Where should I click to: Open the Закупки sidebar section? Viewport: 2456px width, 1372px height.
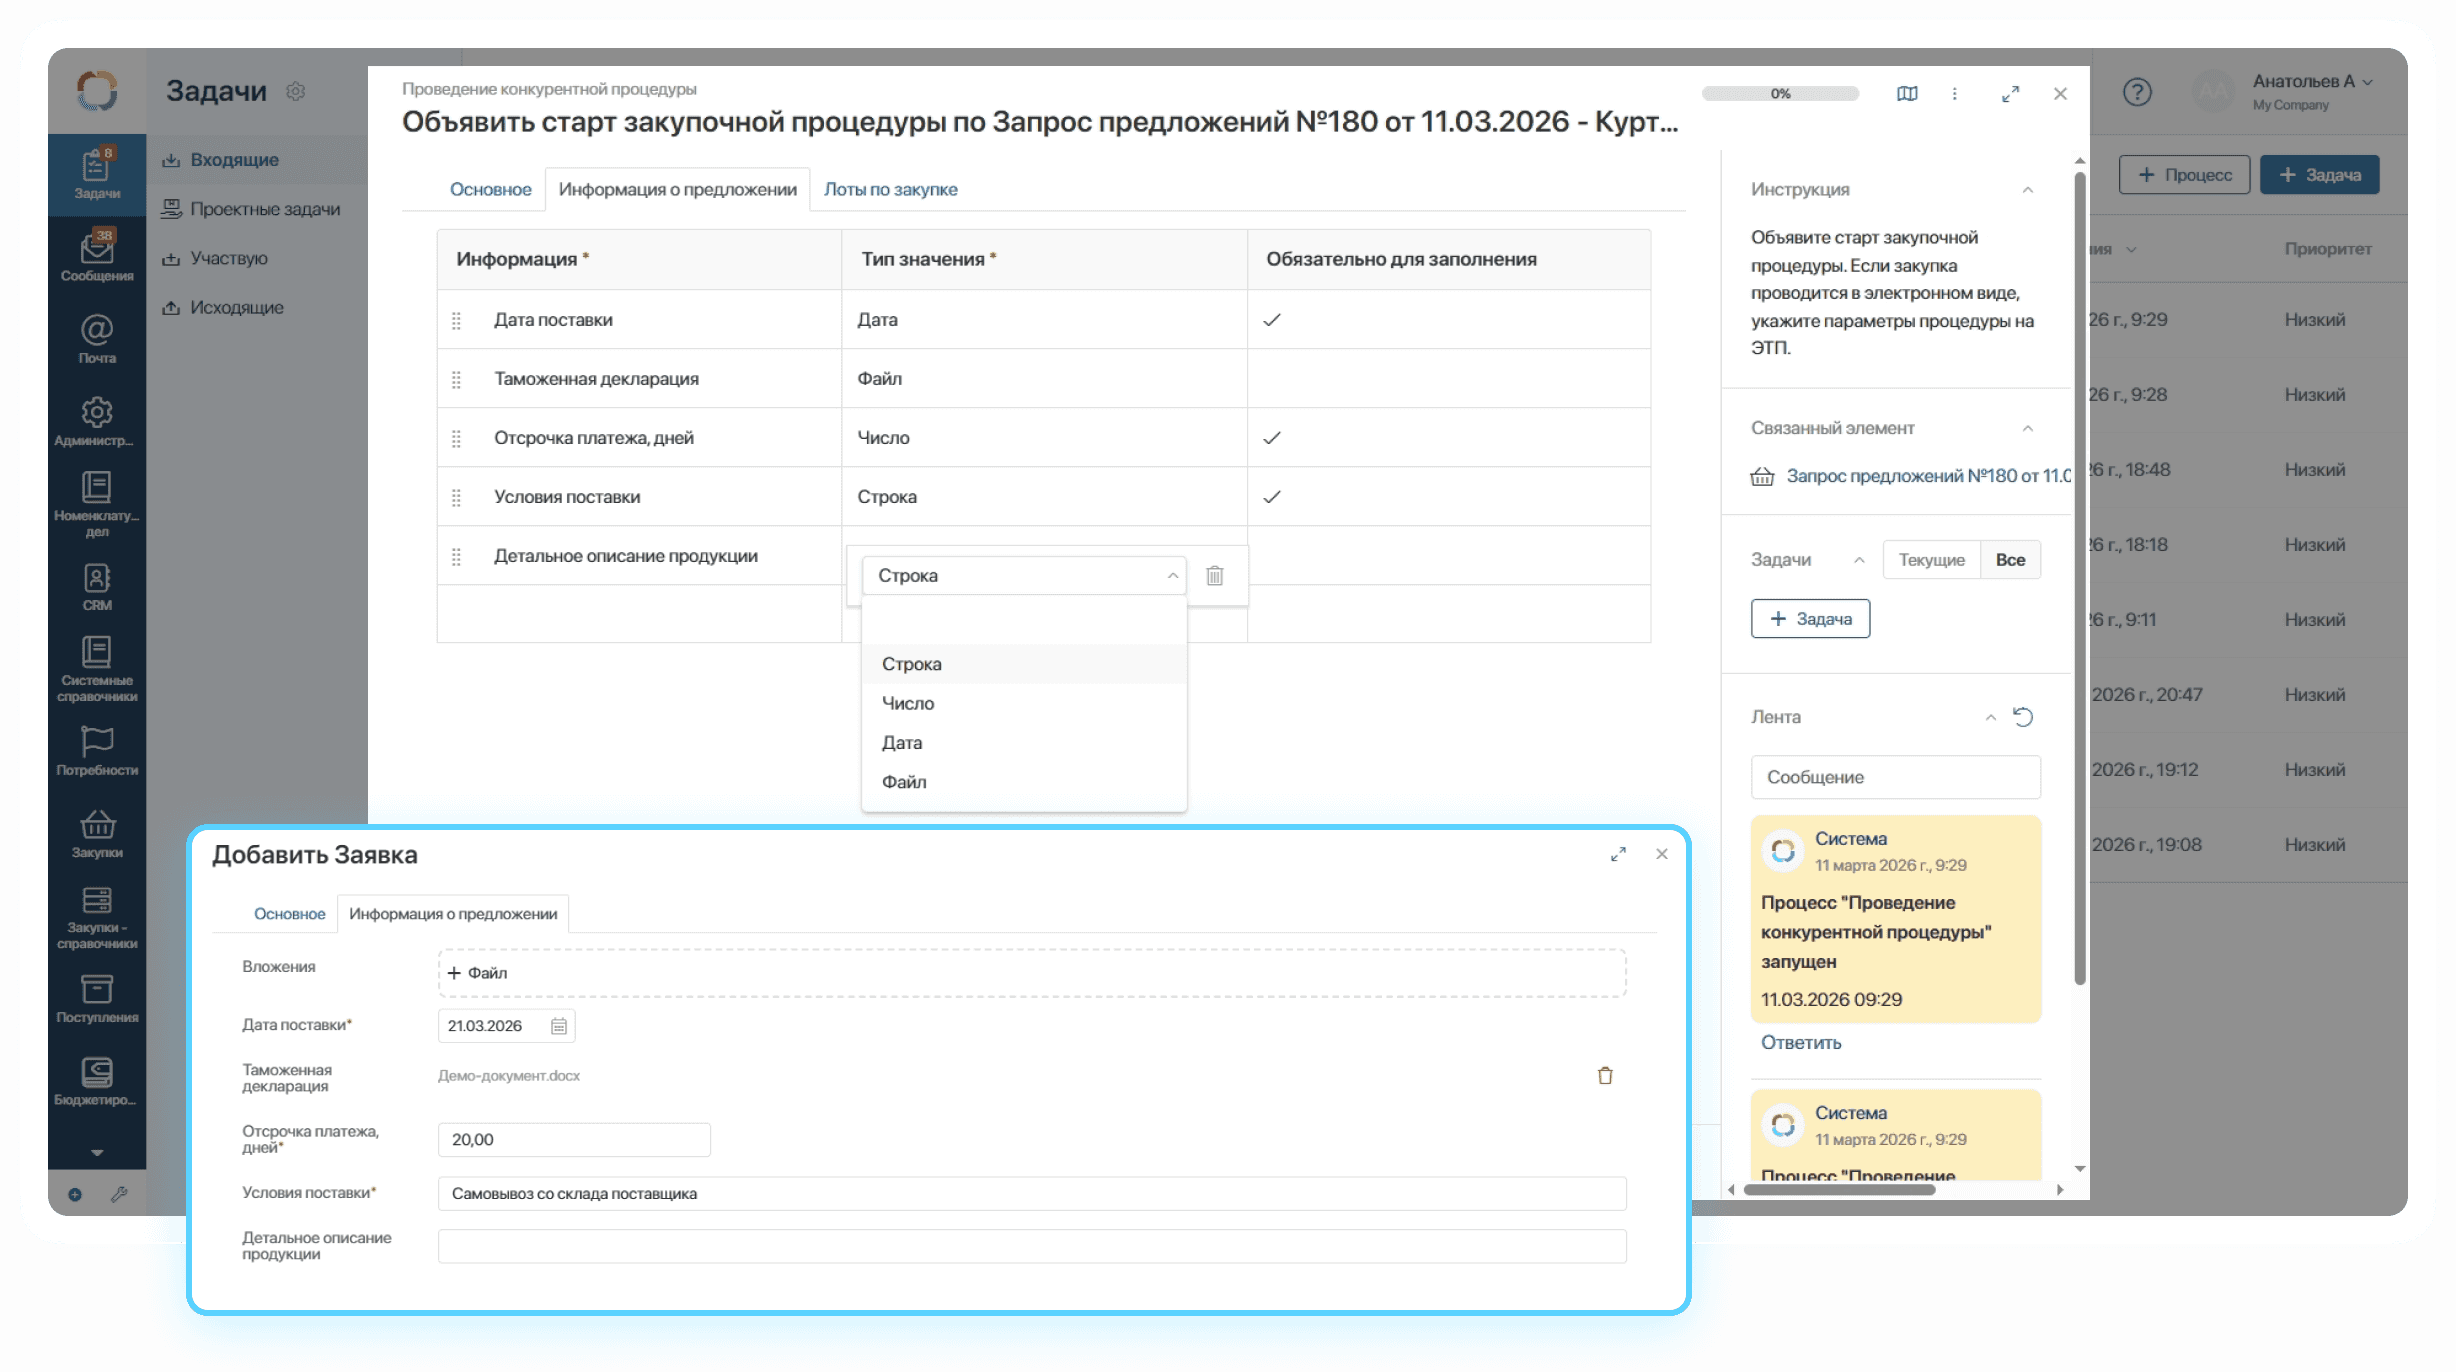(x=97, y=831)
